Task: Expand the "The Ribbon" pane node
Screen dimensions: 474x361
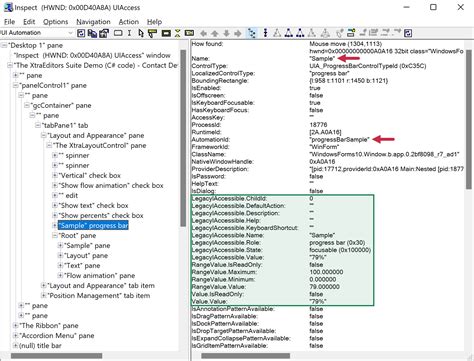Action: [x=15, y=325]
